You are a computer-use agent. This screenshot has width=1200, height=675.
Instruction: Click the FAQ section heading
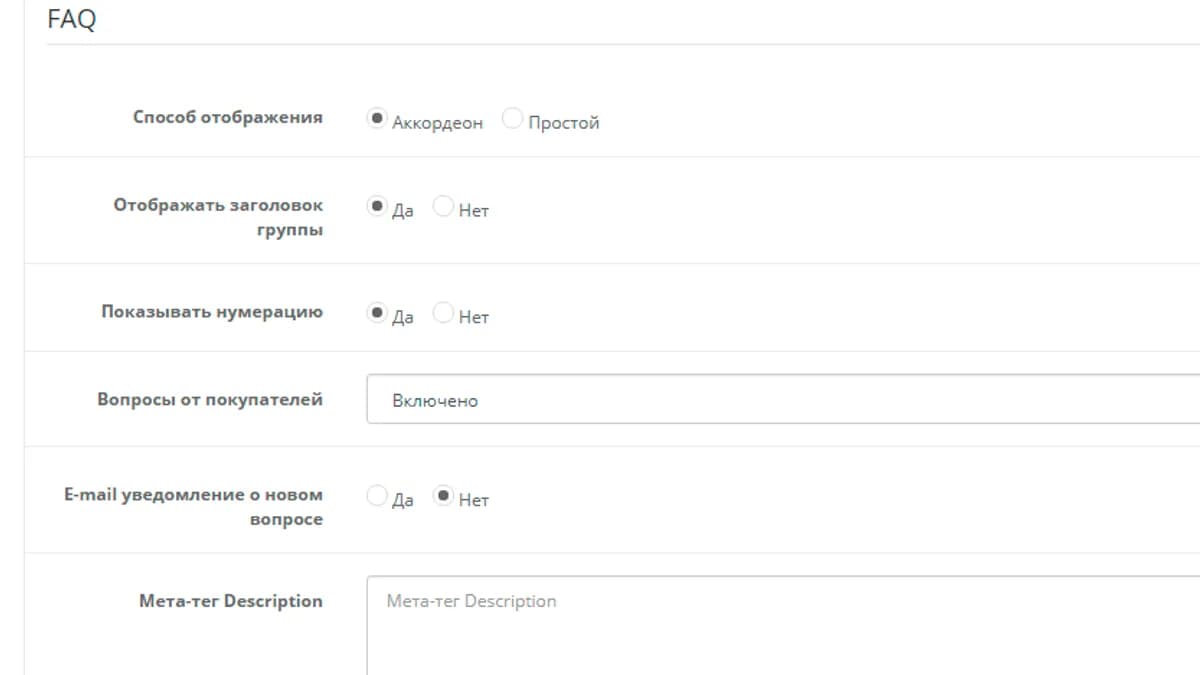tap(72, 19)
